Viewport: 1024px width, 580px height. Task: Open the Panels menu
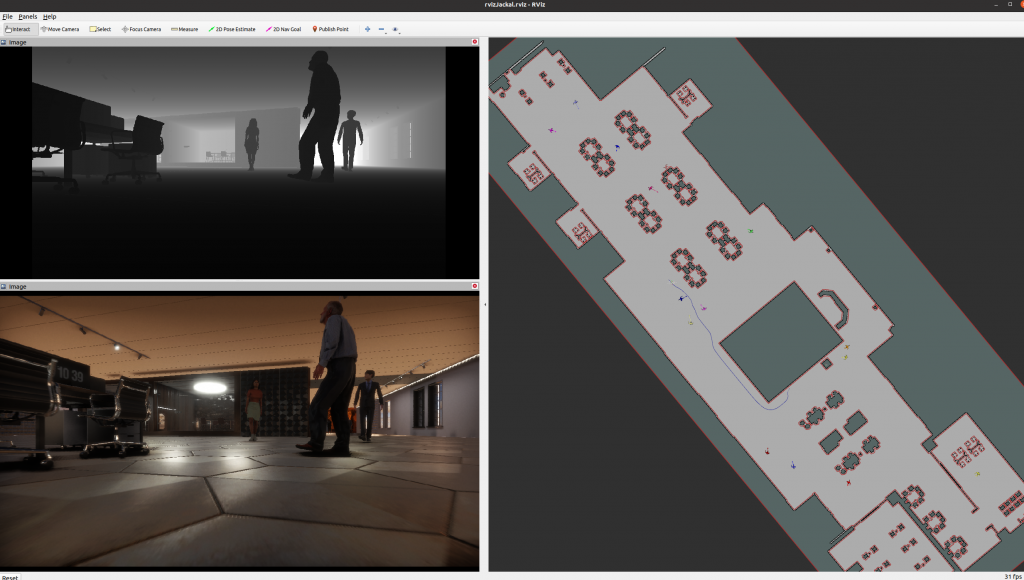point(27,16)
